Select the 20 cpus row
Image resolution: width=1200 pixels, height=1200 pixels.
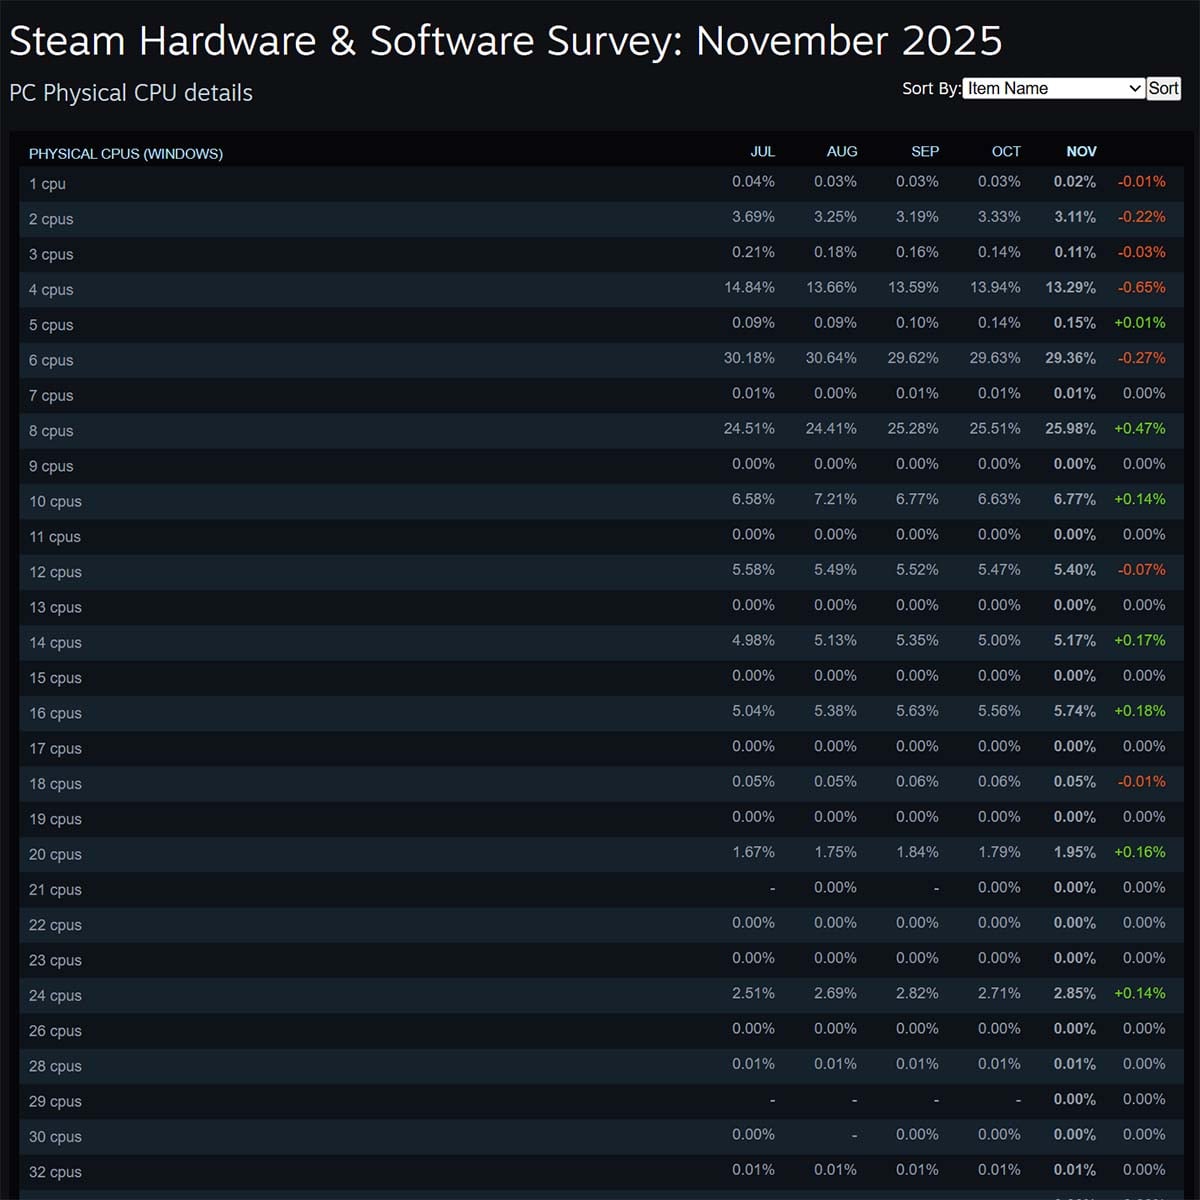(x=55, y=854)
